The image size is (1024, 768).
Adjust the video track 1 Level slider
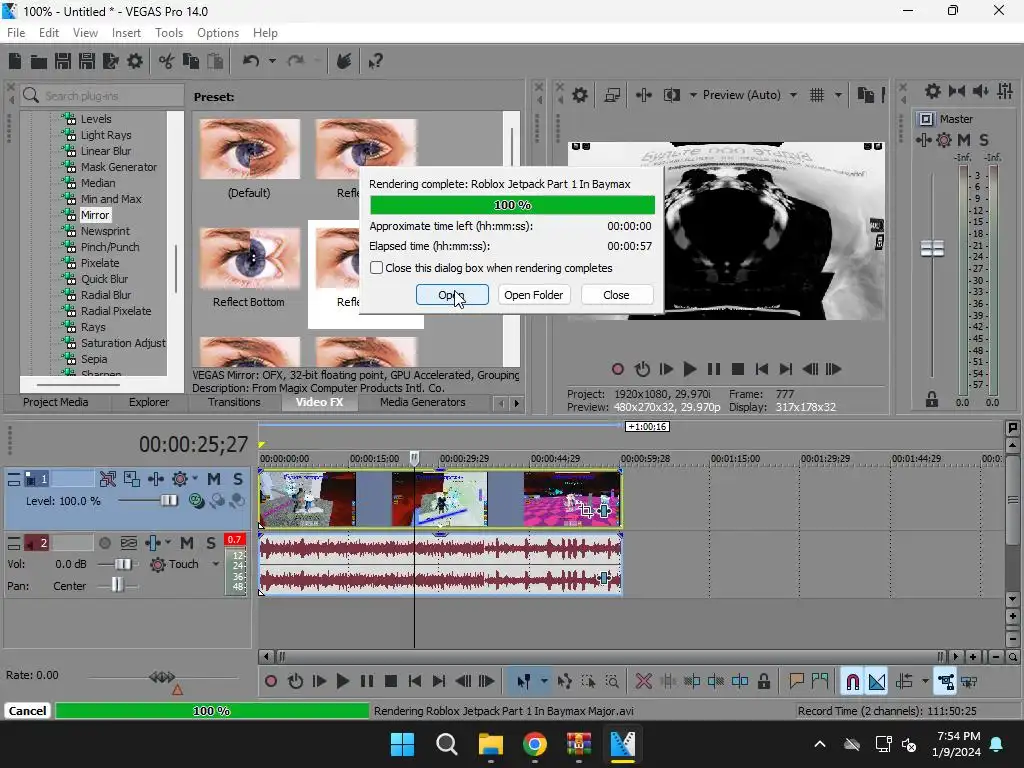[x=168, y=501]
